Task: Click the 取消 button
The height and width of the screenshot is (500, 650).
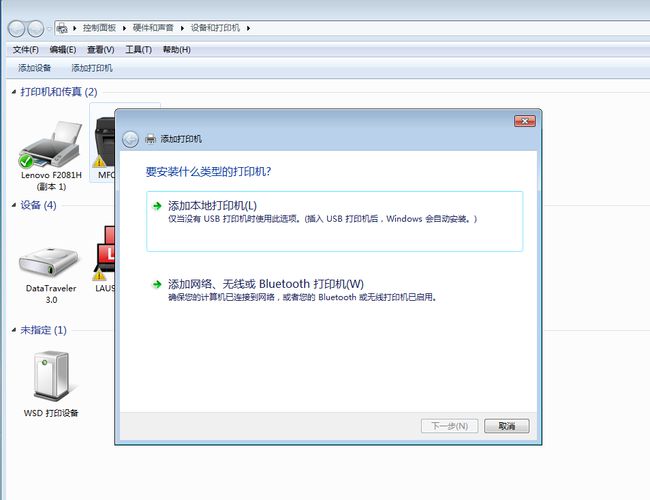Action: pos(507,426)
